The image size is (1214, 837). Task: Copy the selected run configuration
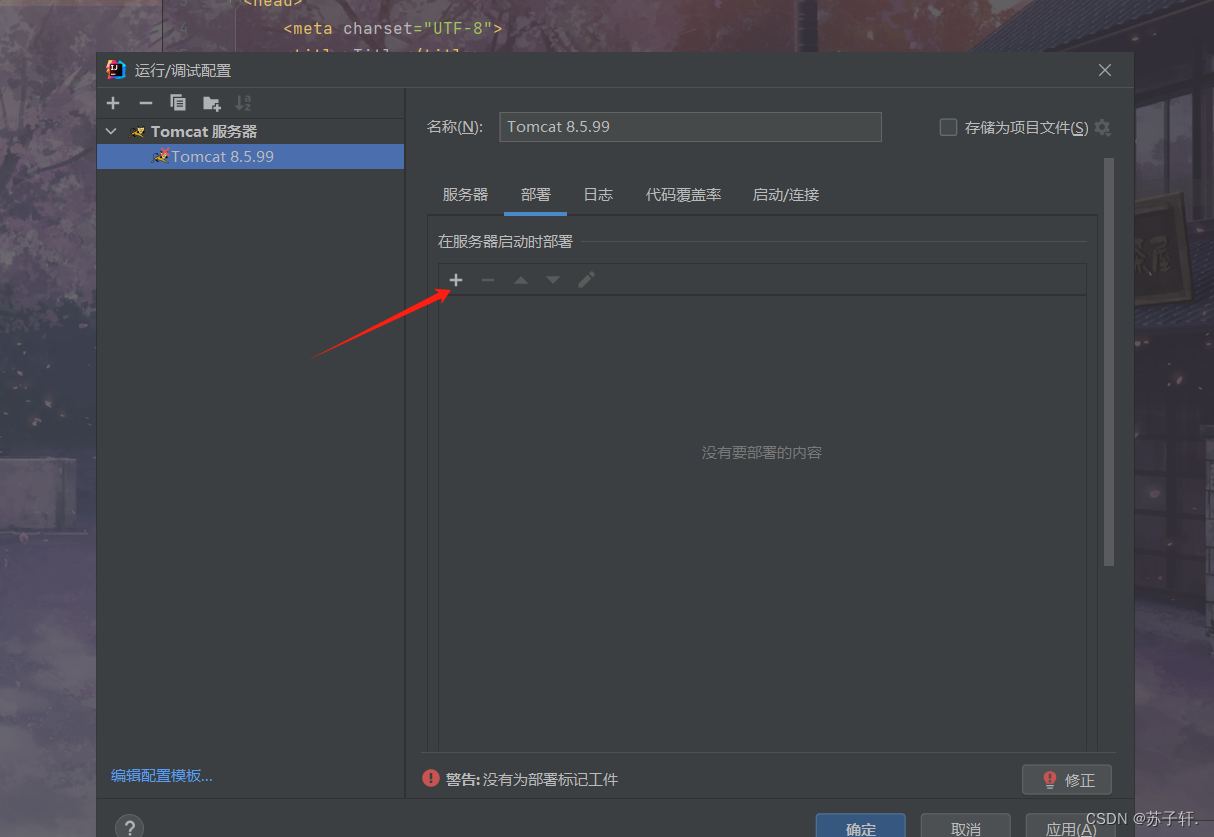click(x=178, y=103)
